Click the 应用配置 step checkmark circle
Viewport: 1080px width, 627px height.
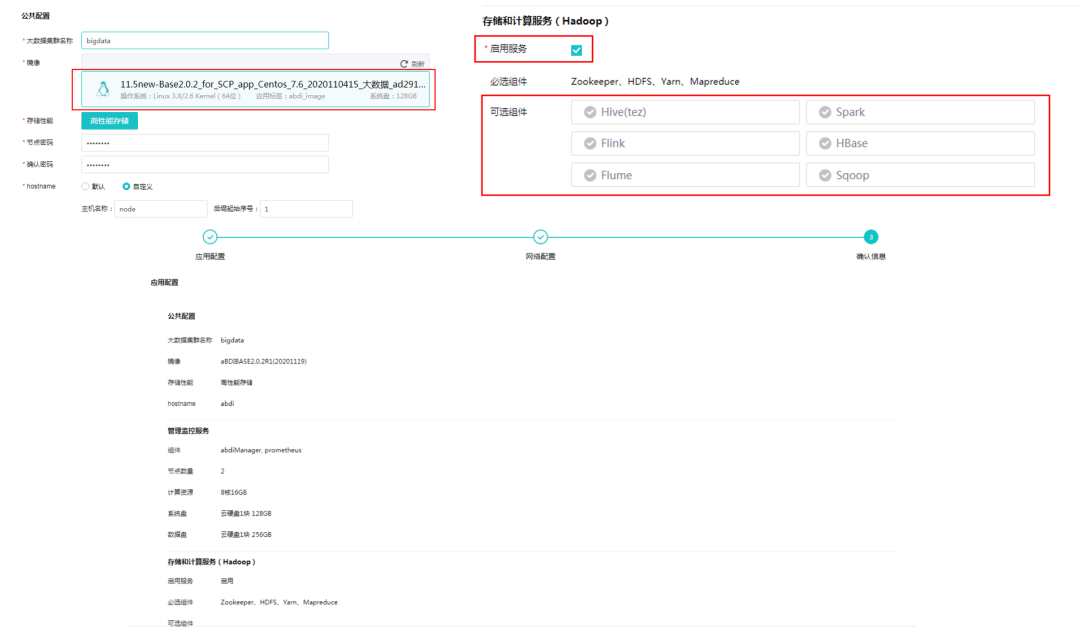pos(210,237)
